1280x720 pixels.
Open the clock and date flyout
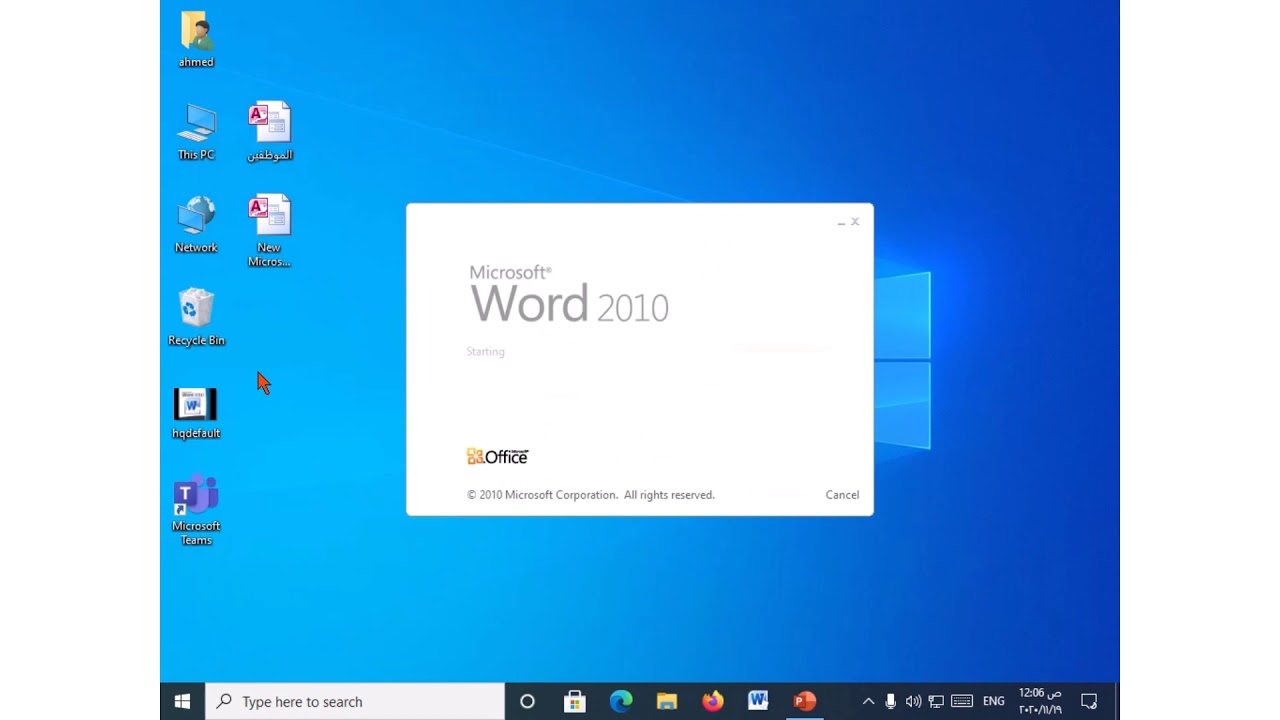click(1040, 701)
